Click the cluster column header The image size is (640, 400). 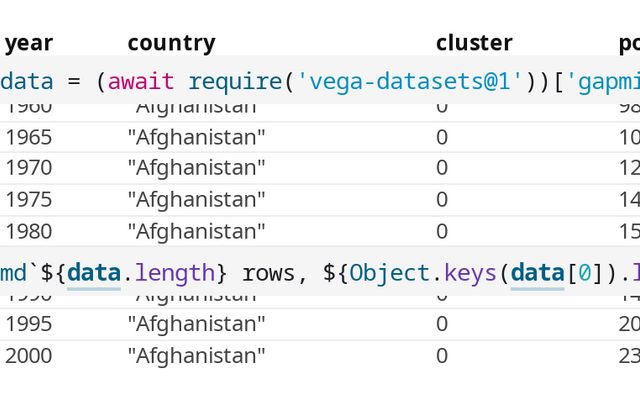474,43
